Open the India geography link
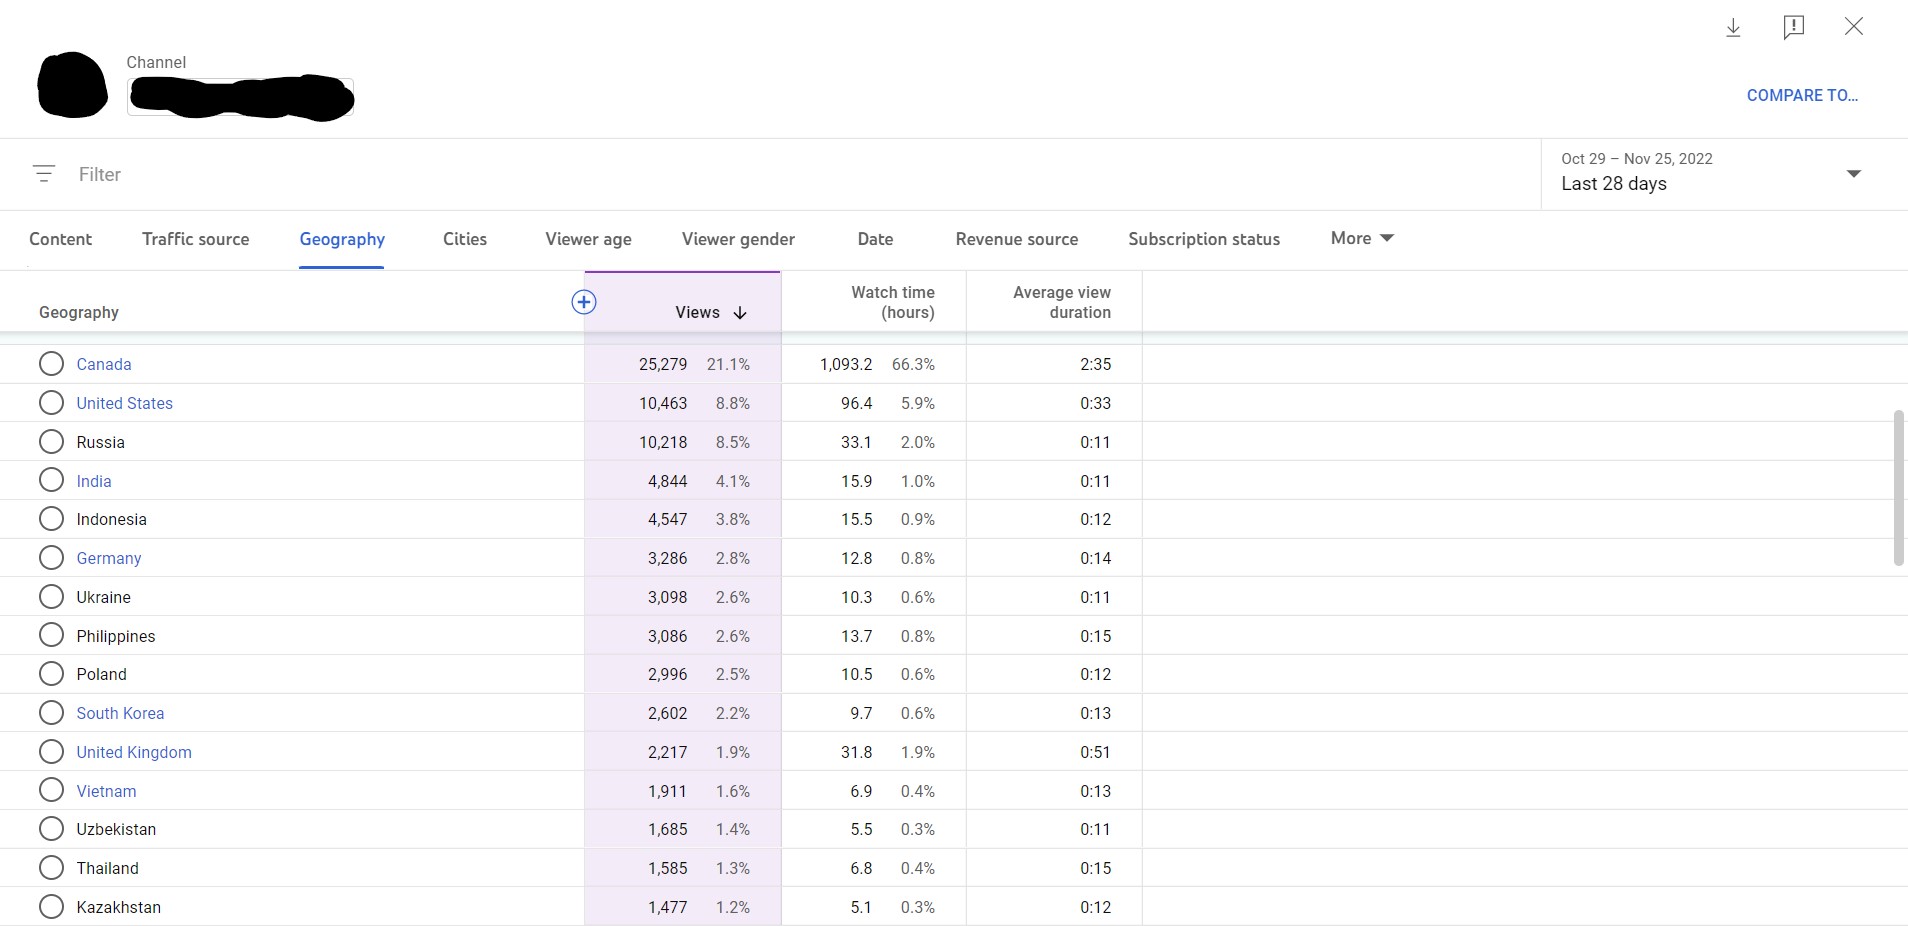This screenshot has height=926, width=1908. 94,481
